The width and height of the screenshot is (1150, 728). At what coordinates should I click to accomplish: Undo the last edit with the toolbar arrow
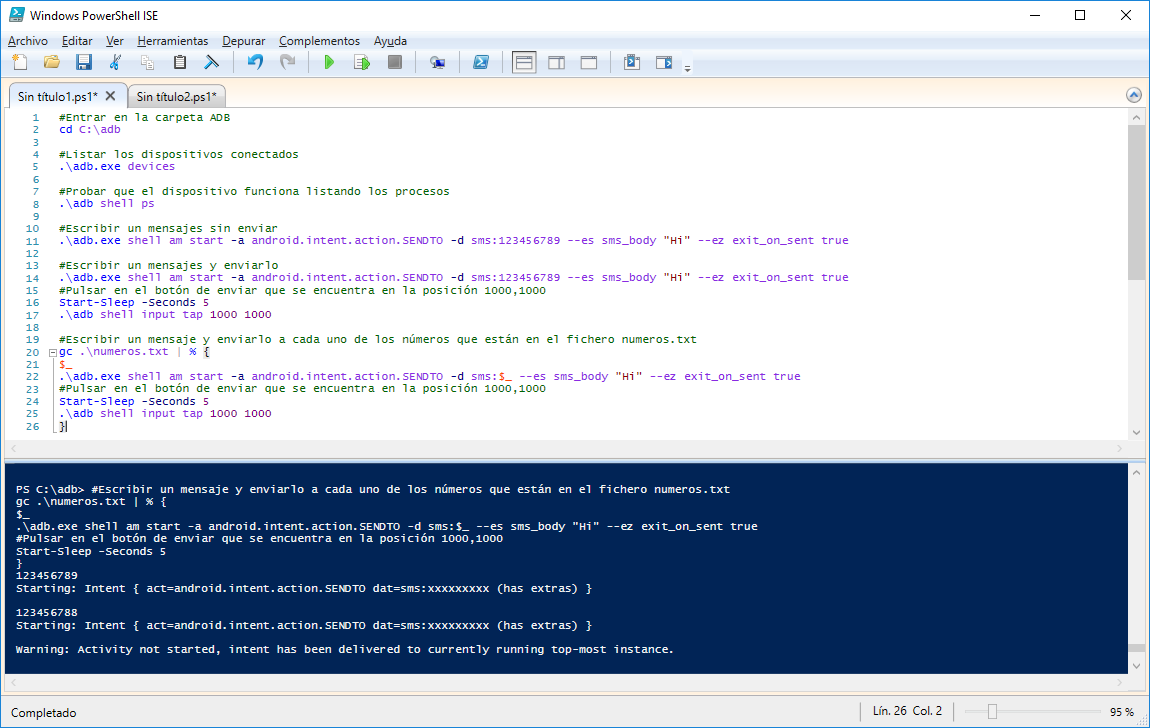tap(255, 62)
